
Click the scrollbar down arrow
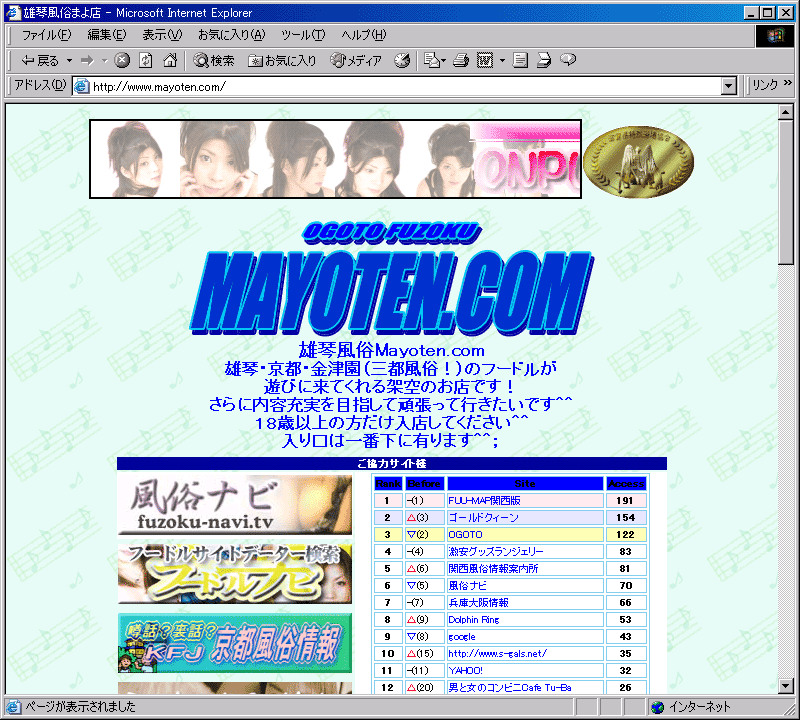(x=786, y=686)
